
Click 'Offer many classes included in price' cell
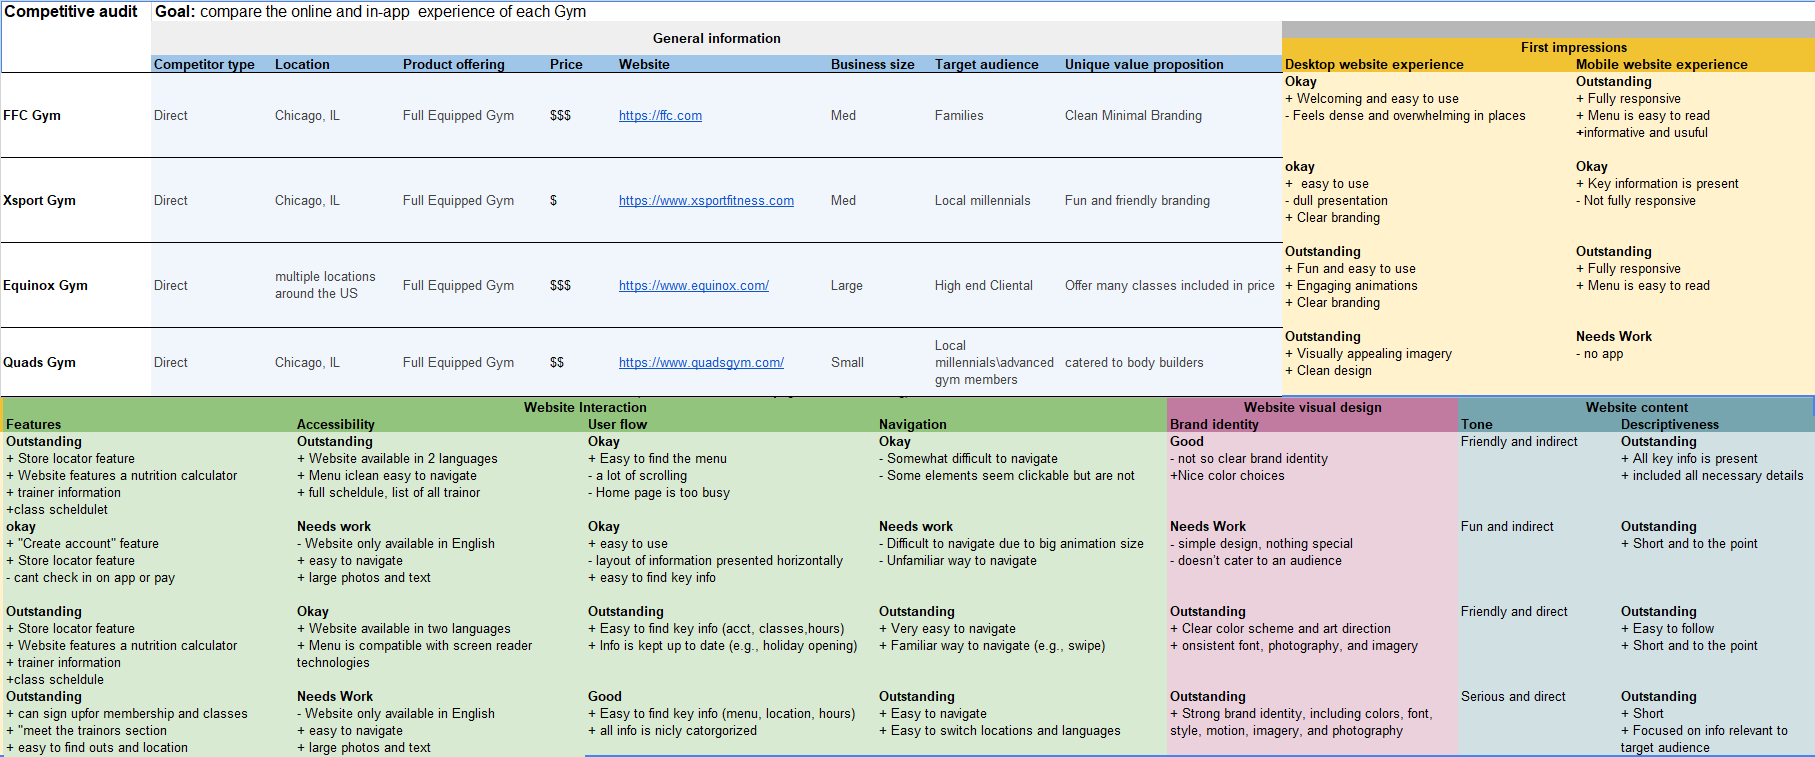(x=1169, y=285)
